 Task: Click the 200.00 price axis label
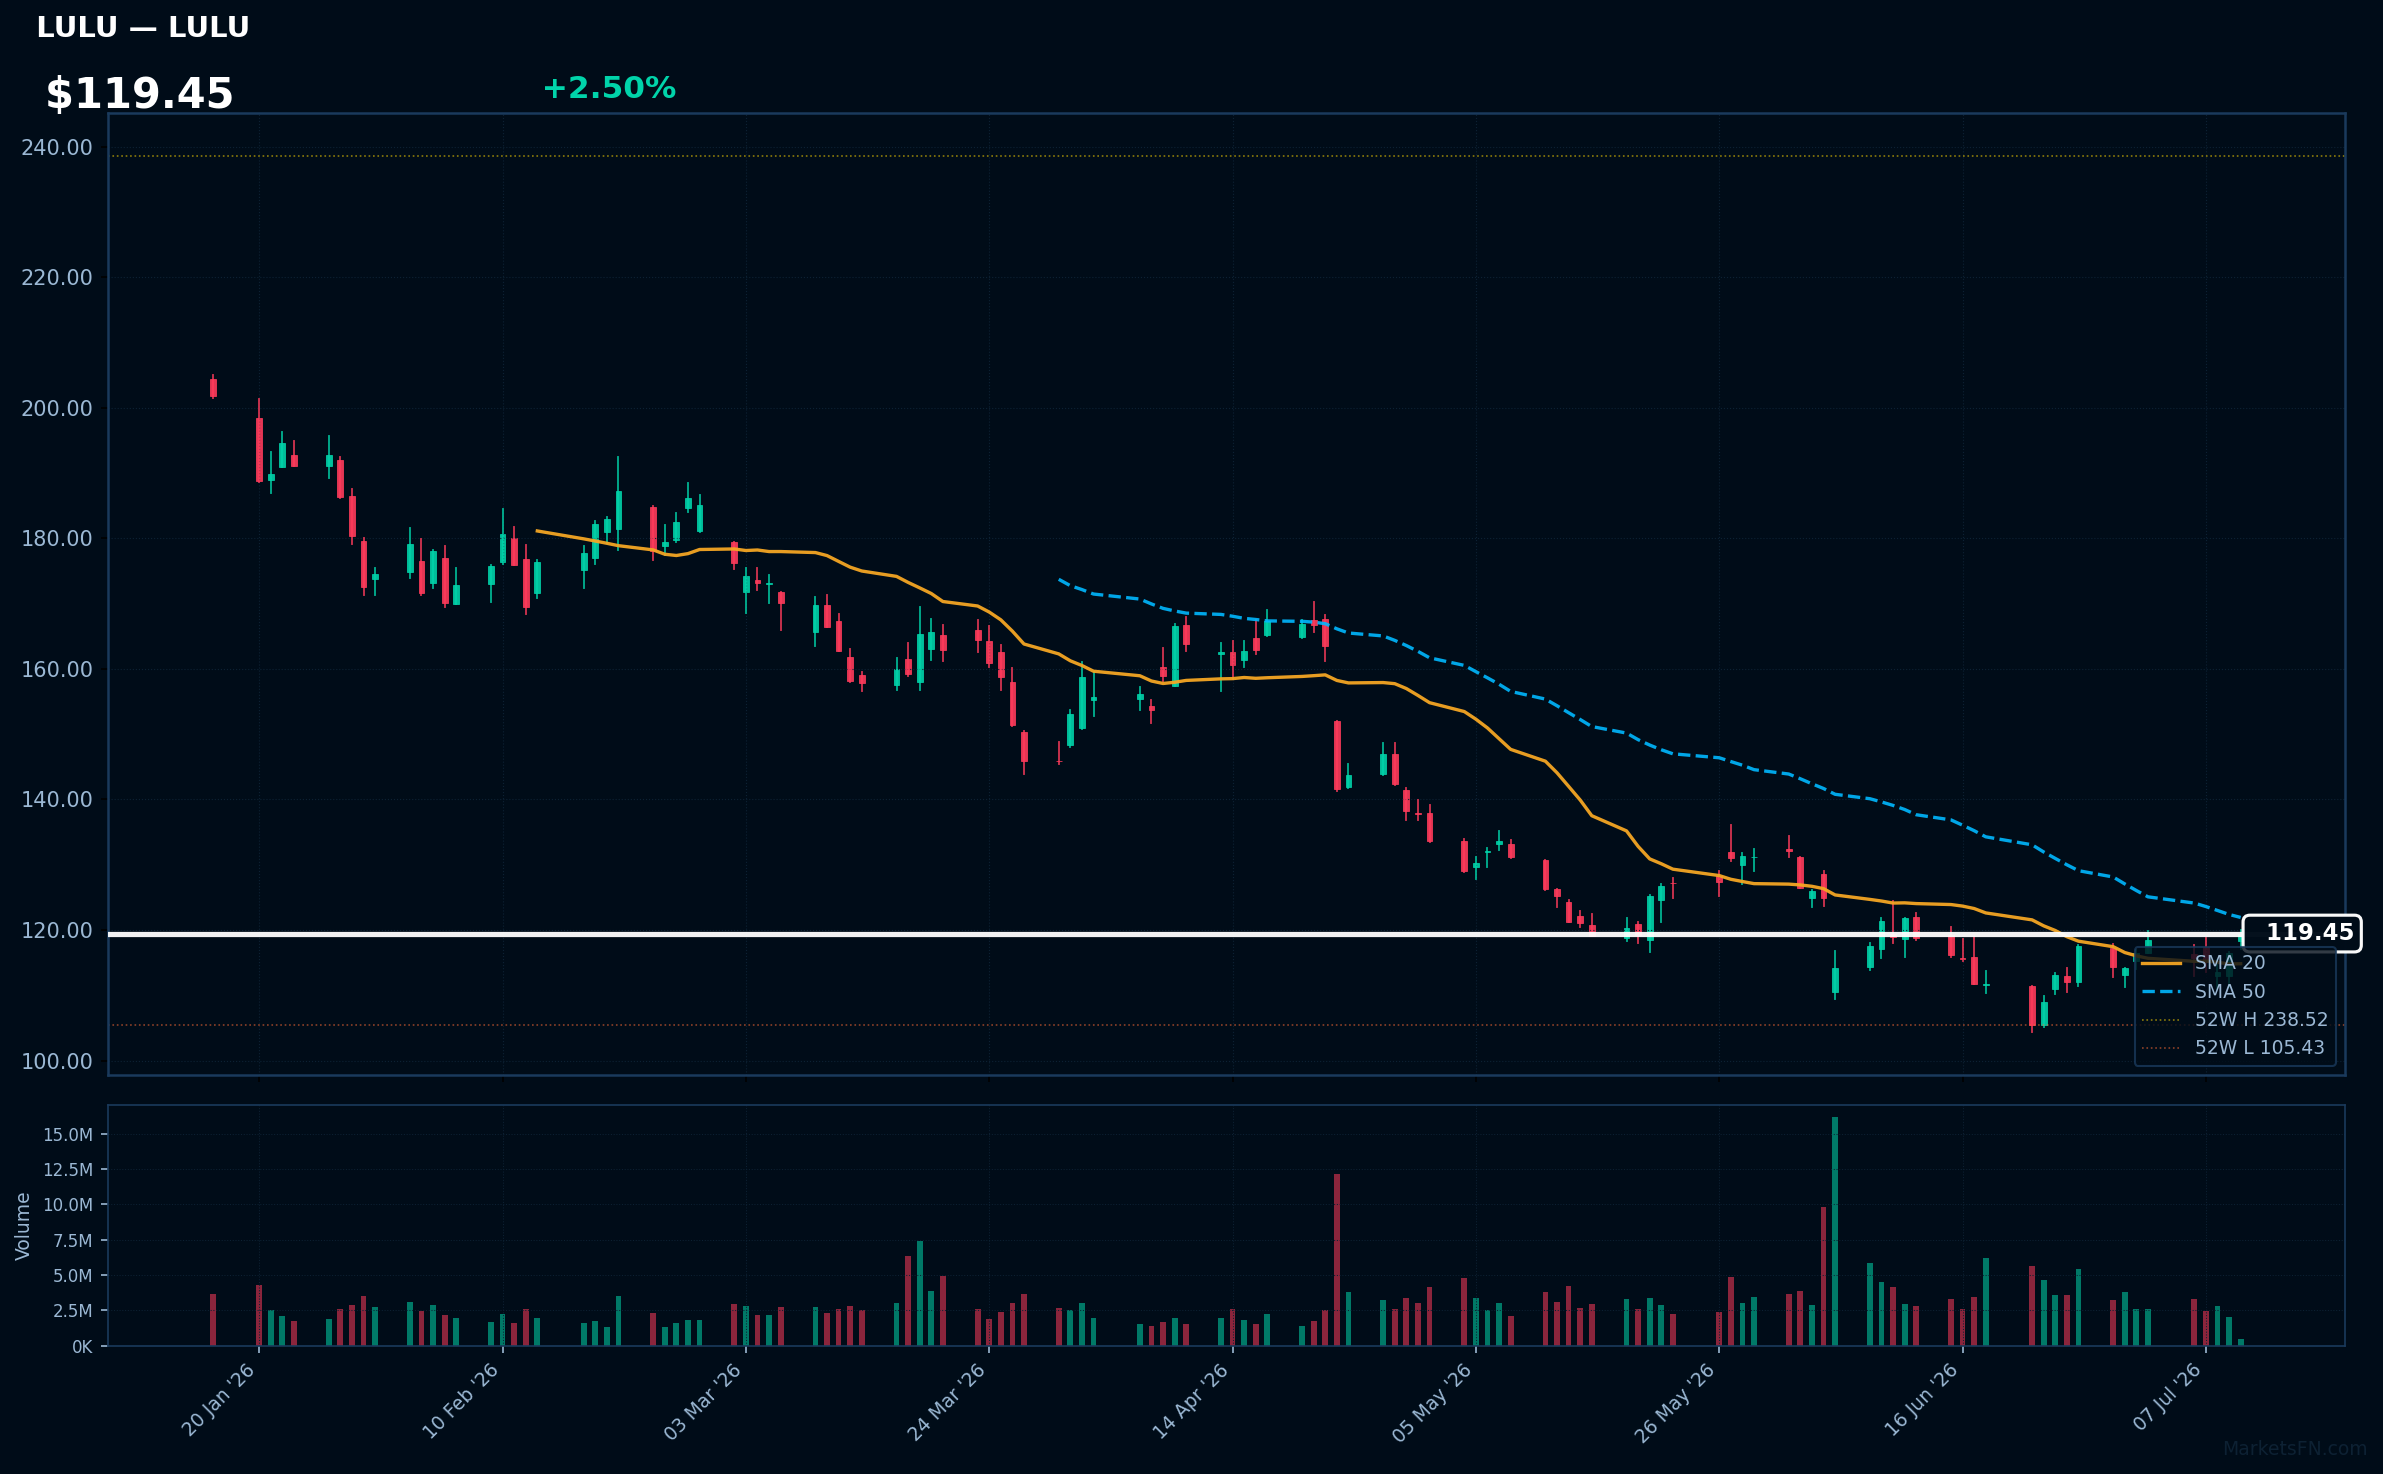pos(57,409)
